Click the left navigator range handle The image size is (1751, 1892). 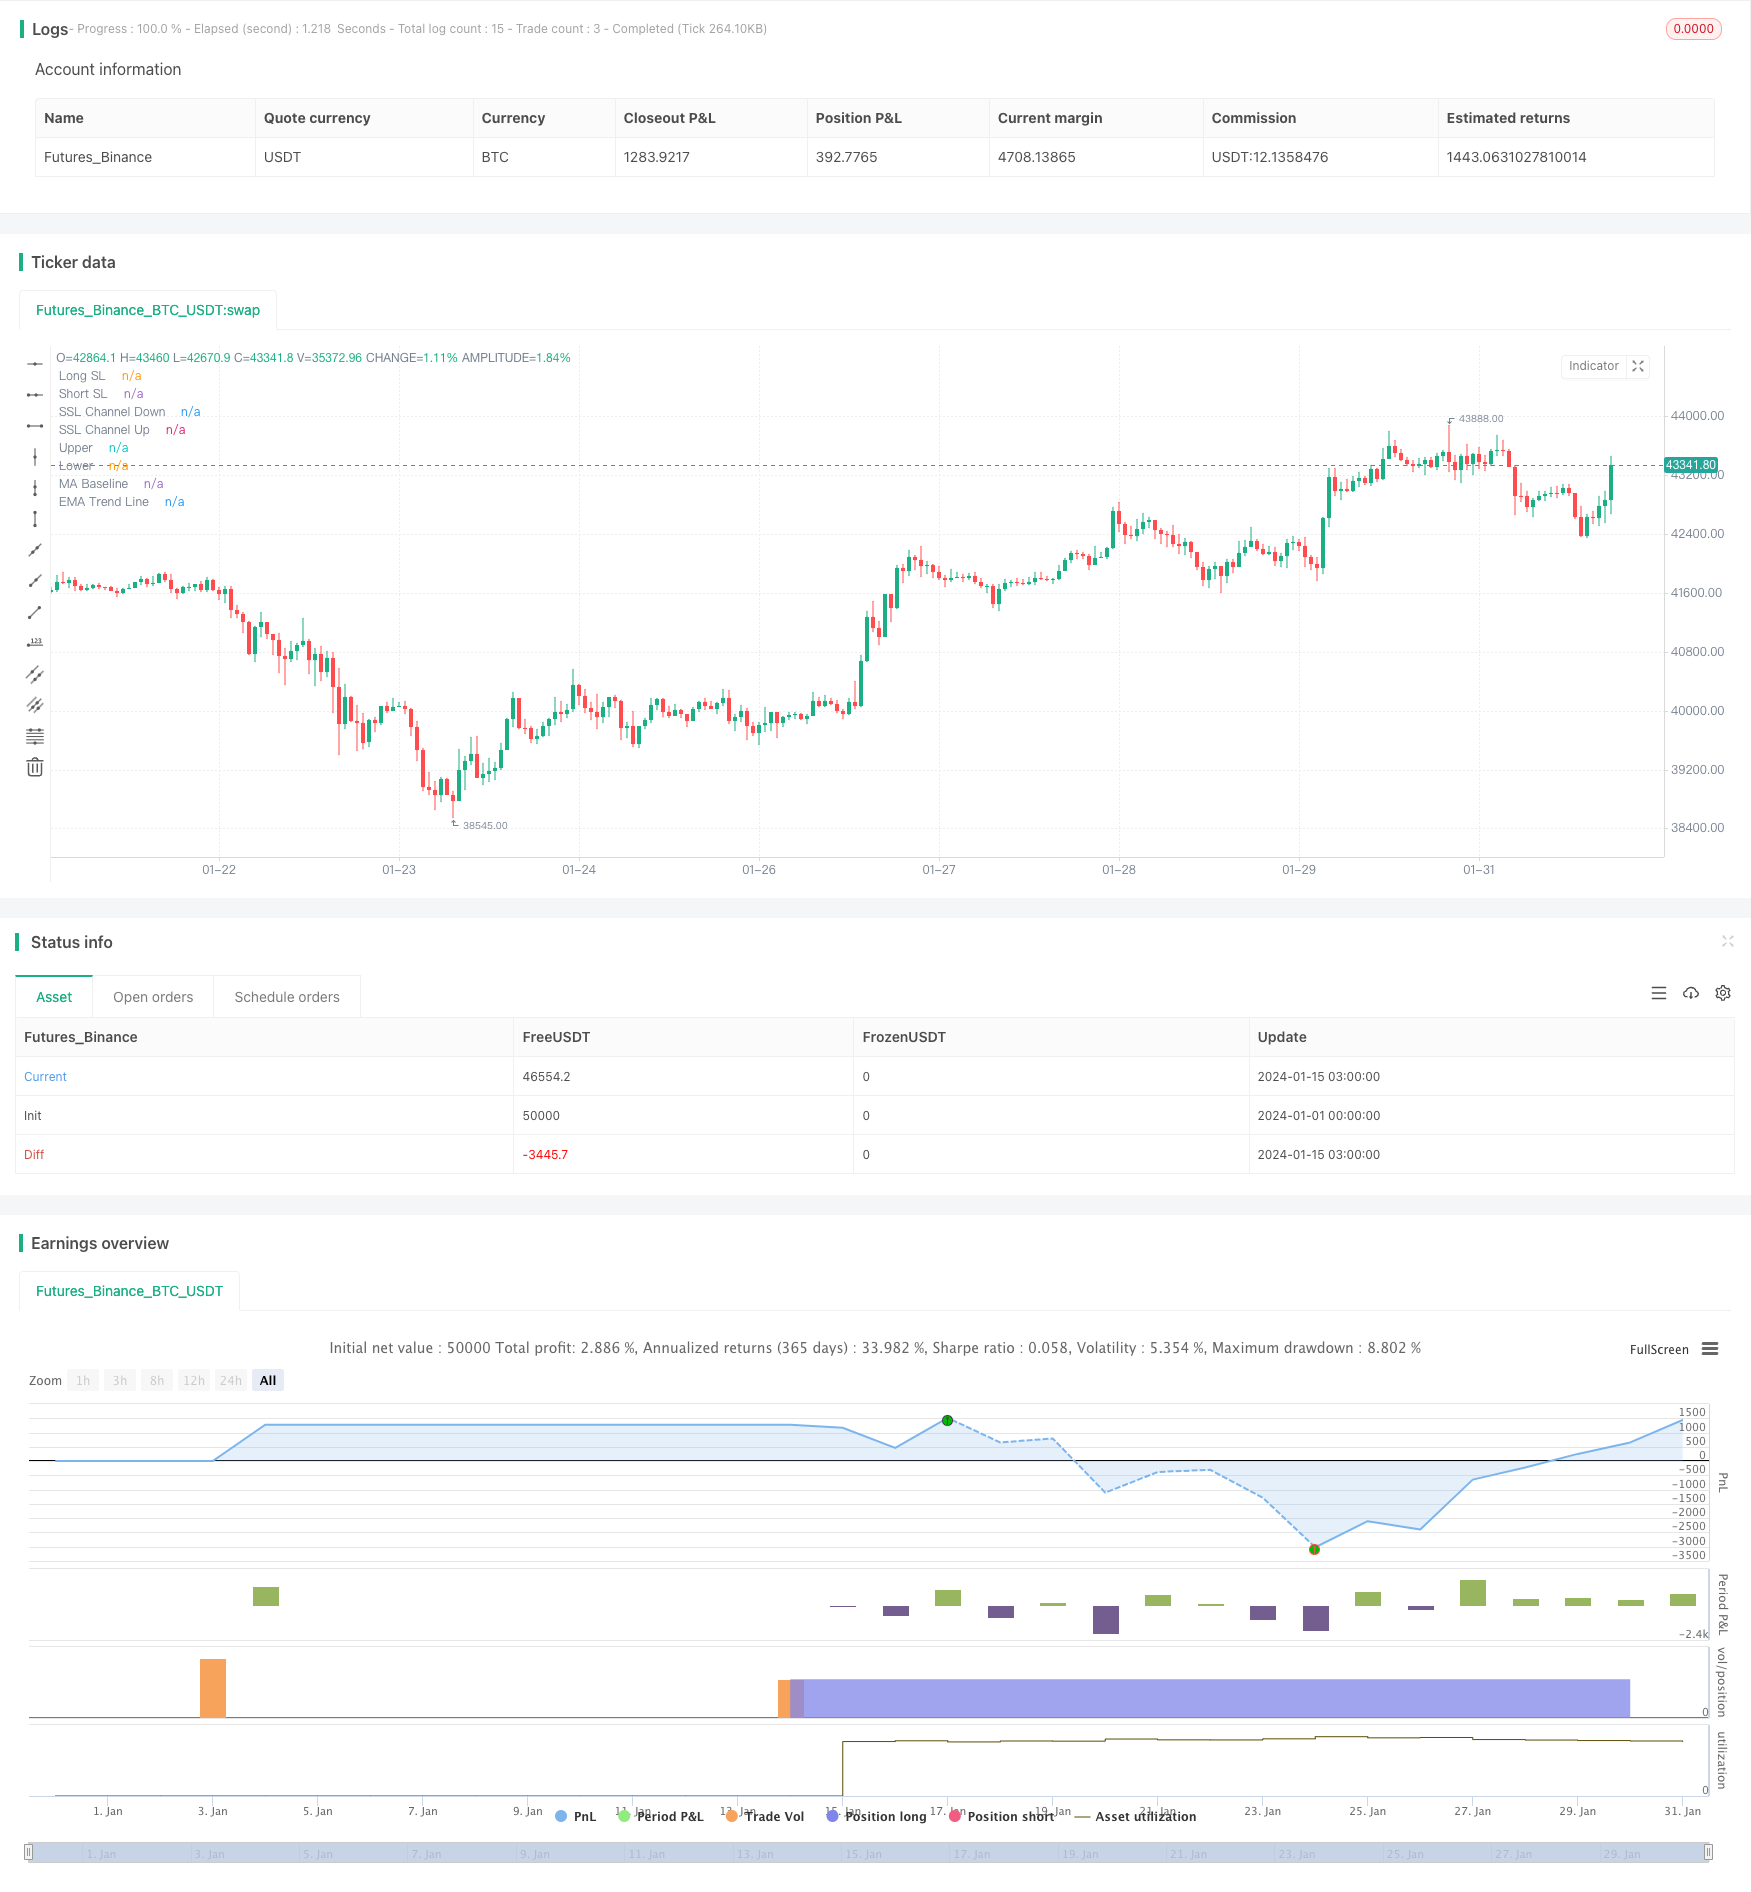(x=29, y=1853)
